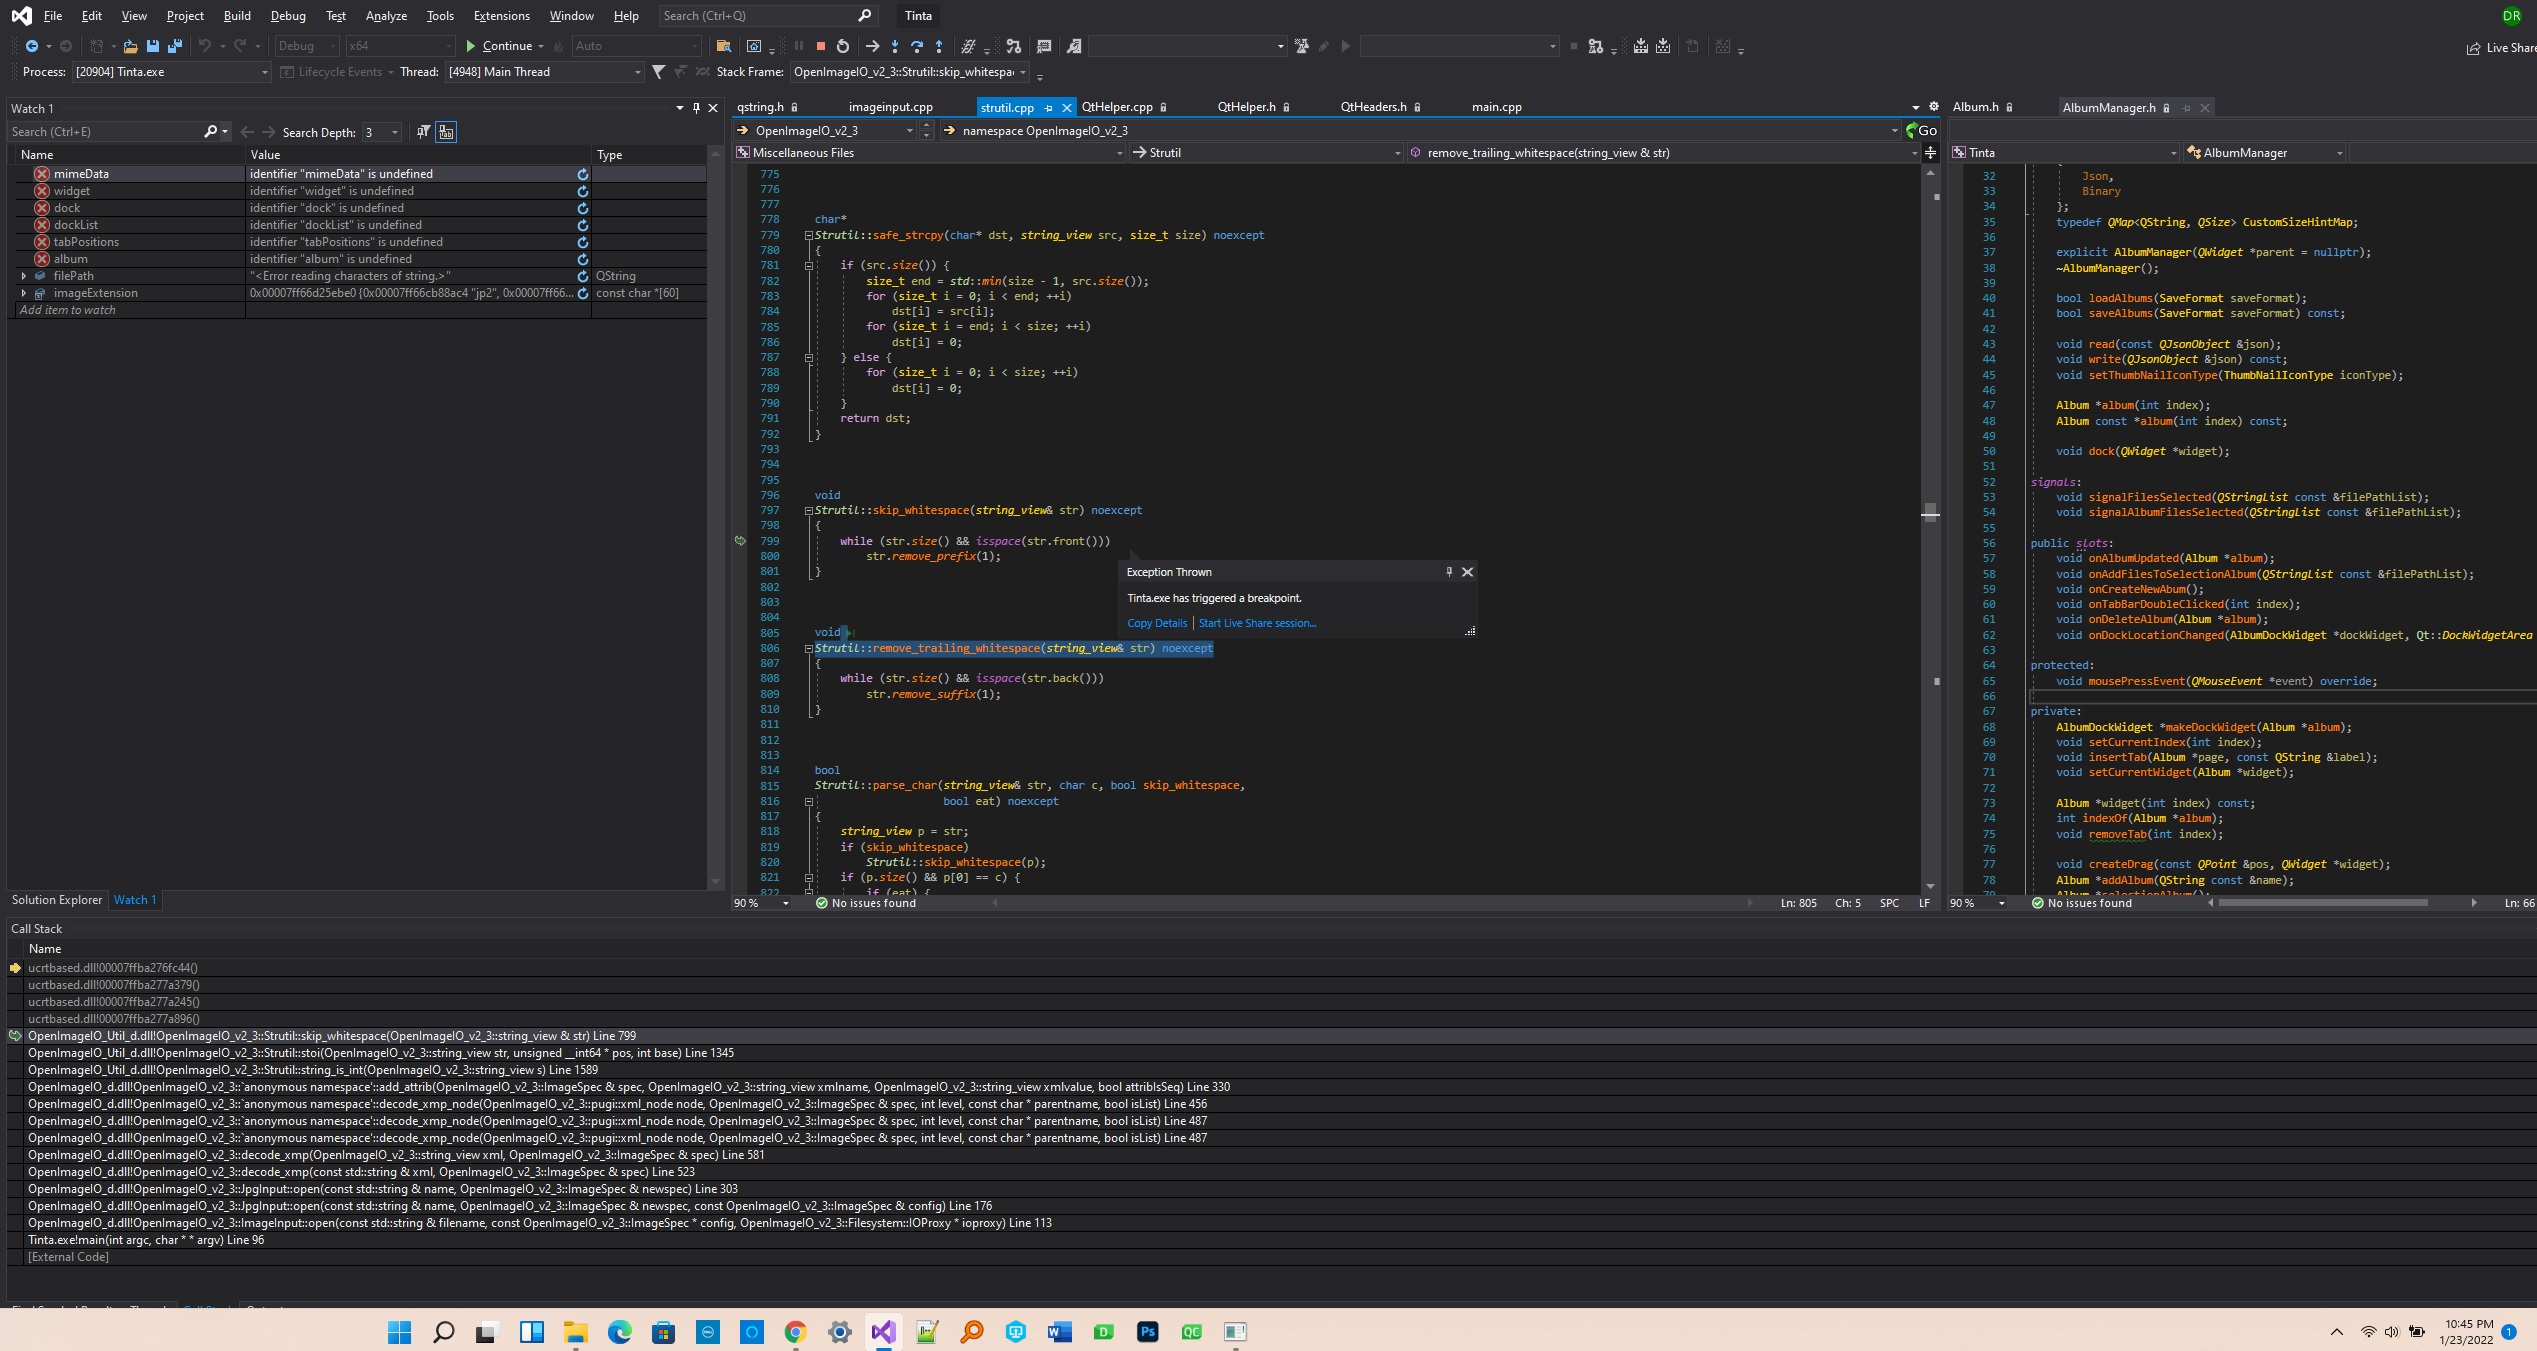Start a Live Share session from the popup
The image size is (2537, 1351).
(1256, 622)
